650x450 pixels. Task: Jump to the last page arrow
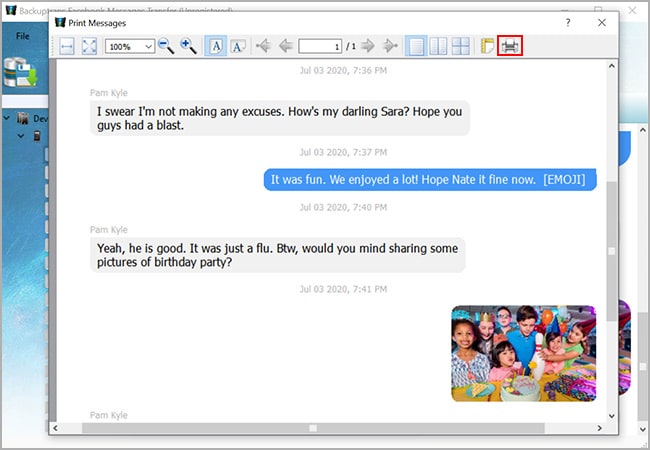(389, 46)
